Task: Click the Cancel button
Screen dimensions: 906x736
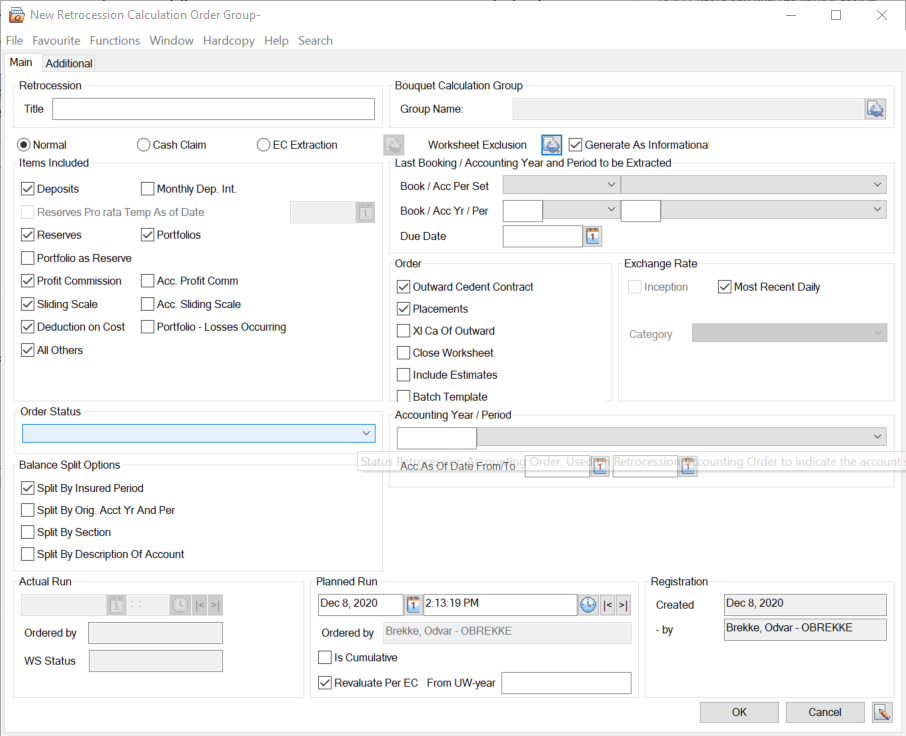Action: coord(824,712)
